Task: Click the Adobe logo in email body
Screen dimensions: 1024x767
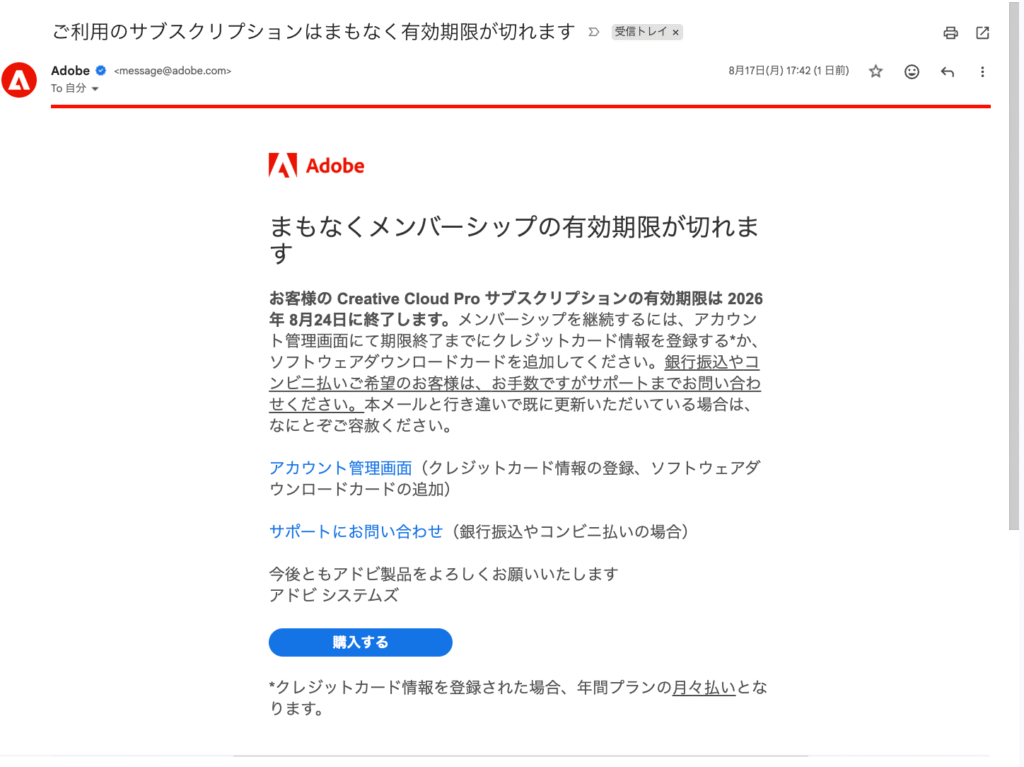Action: click(x=317, y=166)
